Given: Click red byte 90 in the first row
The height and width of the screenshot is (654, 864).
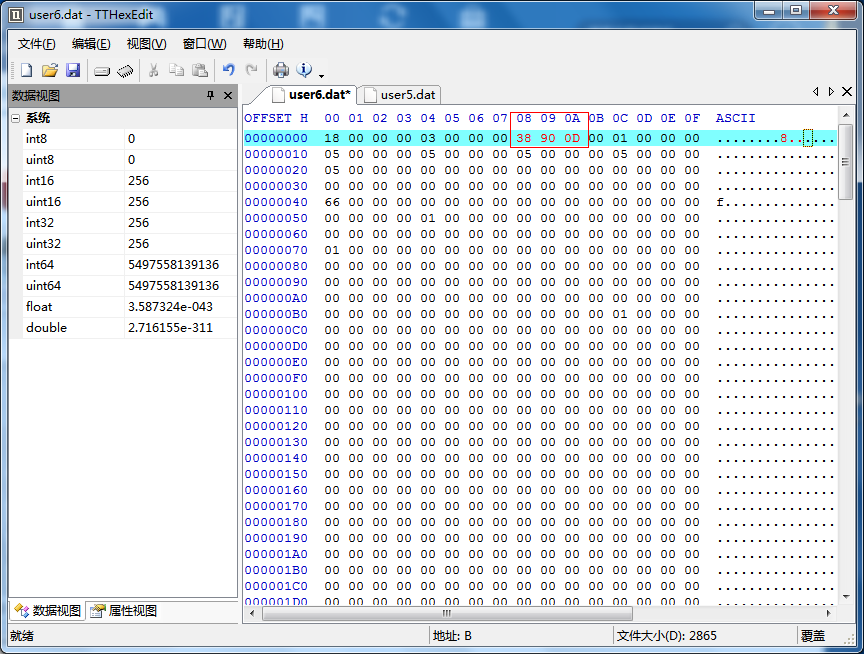Looking at the screenshot, I should (548, 138).
